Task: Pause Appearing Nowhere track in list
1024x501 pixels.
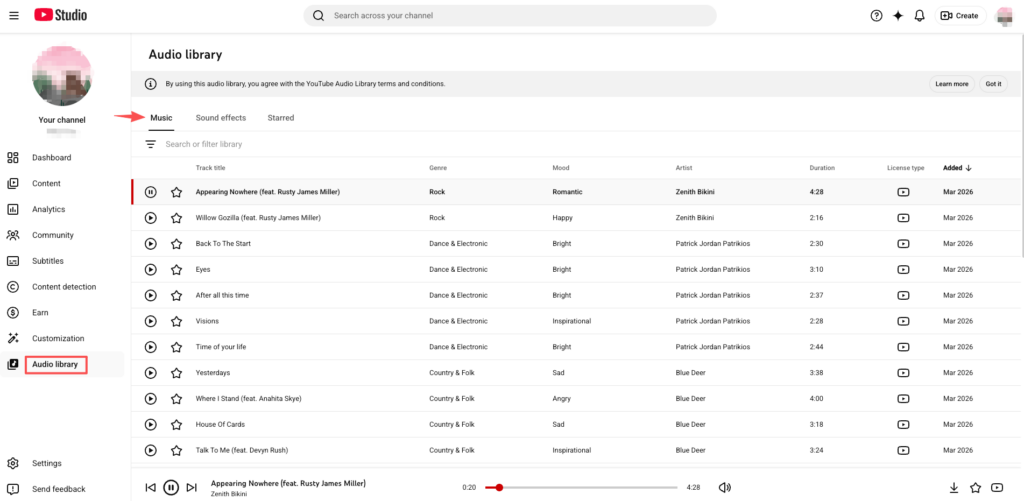Action: 150,192
